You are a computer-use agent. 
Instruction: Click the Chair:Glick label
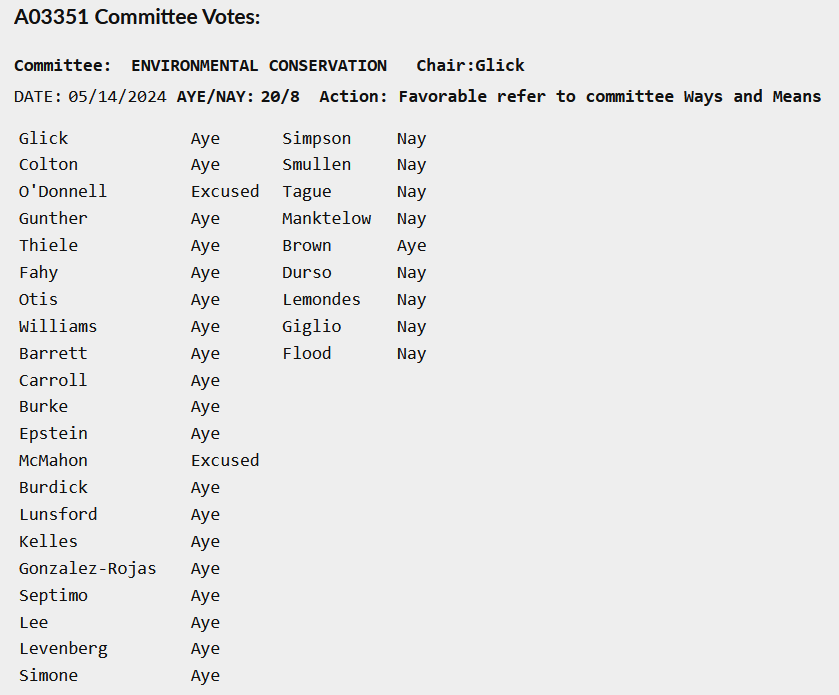470,66
